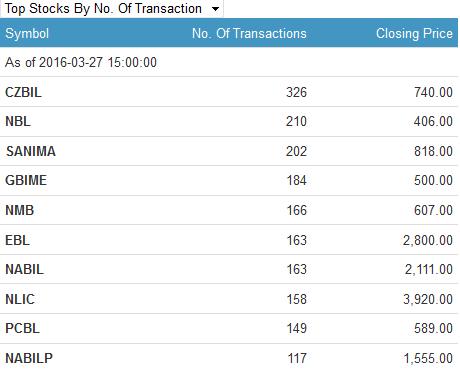Click the 3,920.00 closing price of NLIC

[428, 299]
